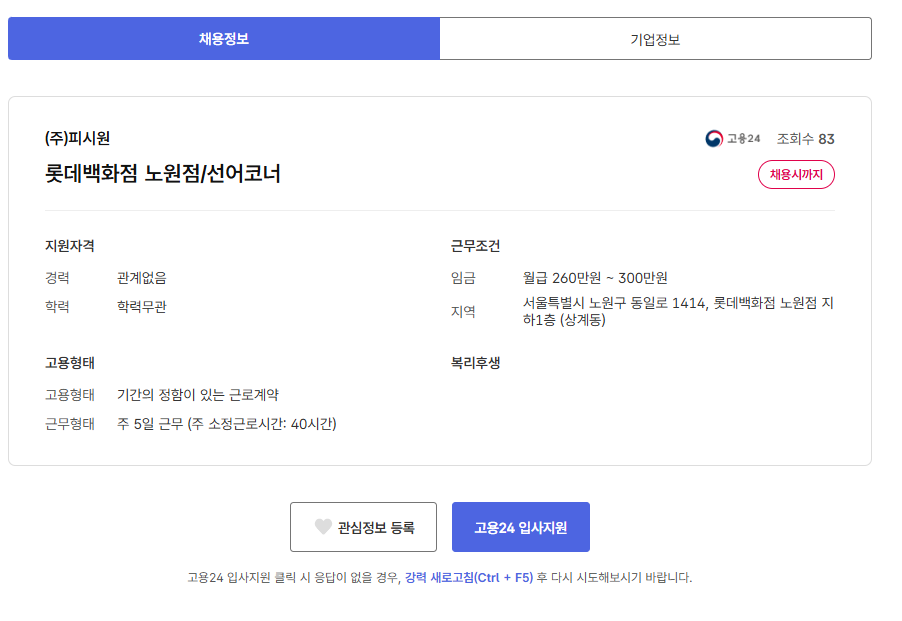The width and height of the screenshot is (902, 621).
Task: Click the bold 고용형태 section heading
Action: [70, 362]
